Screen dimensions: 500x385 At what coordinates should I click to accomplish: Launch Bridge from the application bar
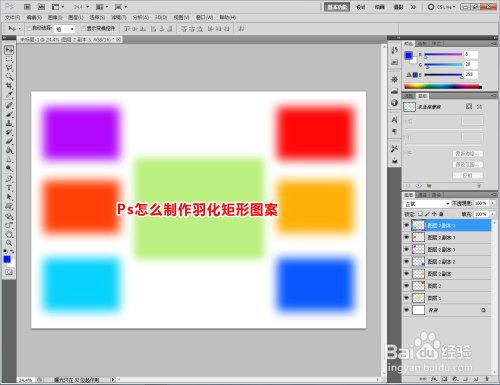(27, 7)
